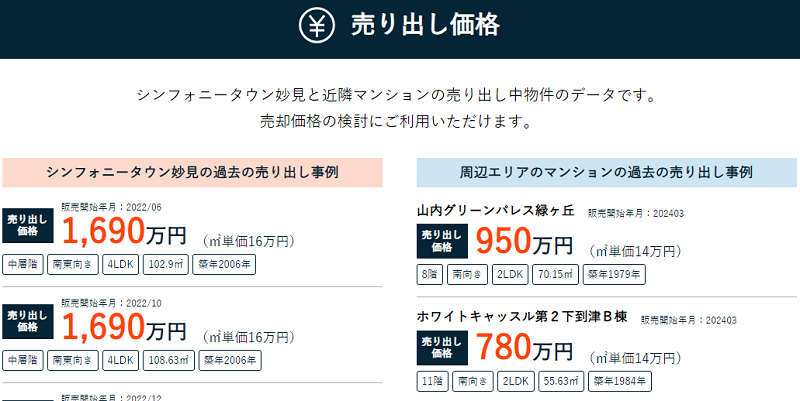
Task: Click the 南東向き tag in first listing
Action: coord(72,265)
